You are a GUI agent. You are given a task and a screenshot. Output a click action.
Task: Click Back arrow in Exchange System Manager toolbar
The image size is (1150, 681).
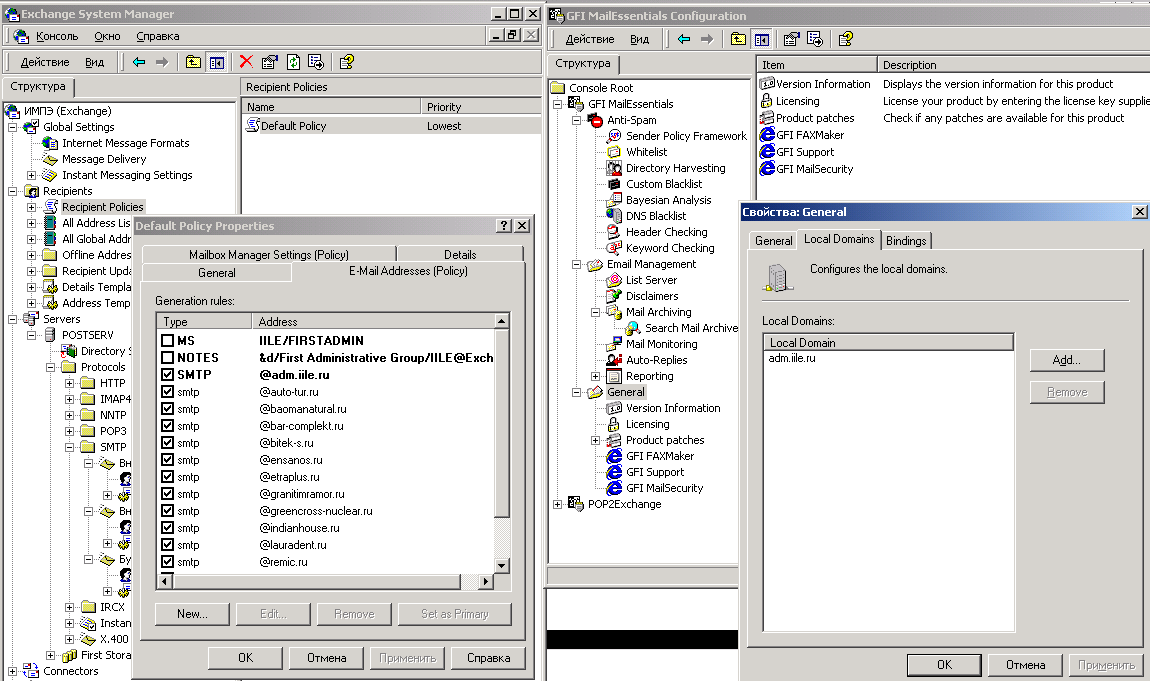pyautogui.click(x=139, y=62)
